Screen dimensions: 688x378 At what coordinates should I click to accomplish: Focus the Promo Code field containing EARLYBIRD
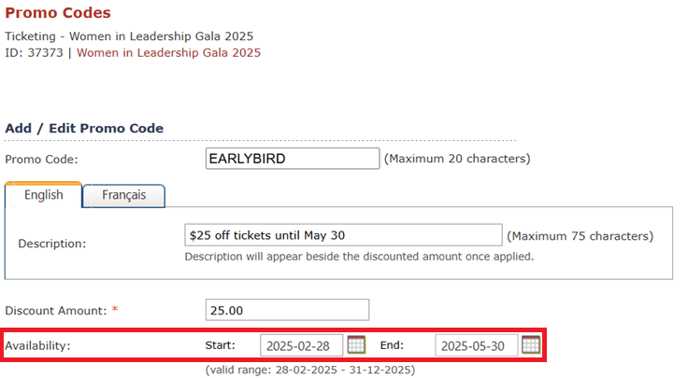pyautogui.click(x=293, y=158)
